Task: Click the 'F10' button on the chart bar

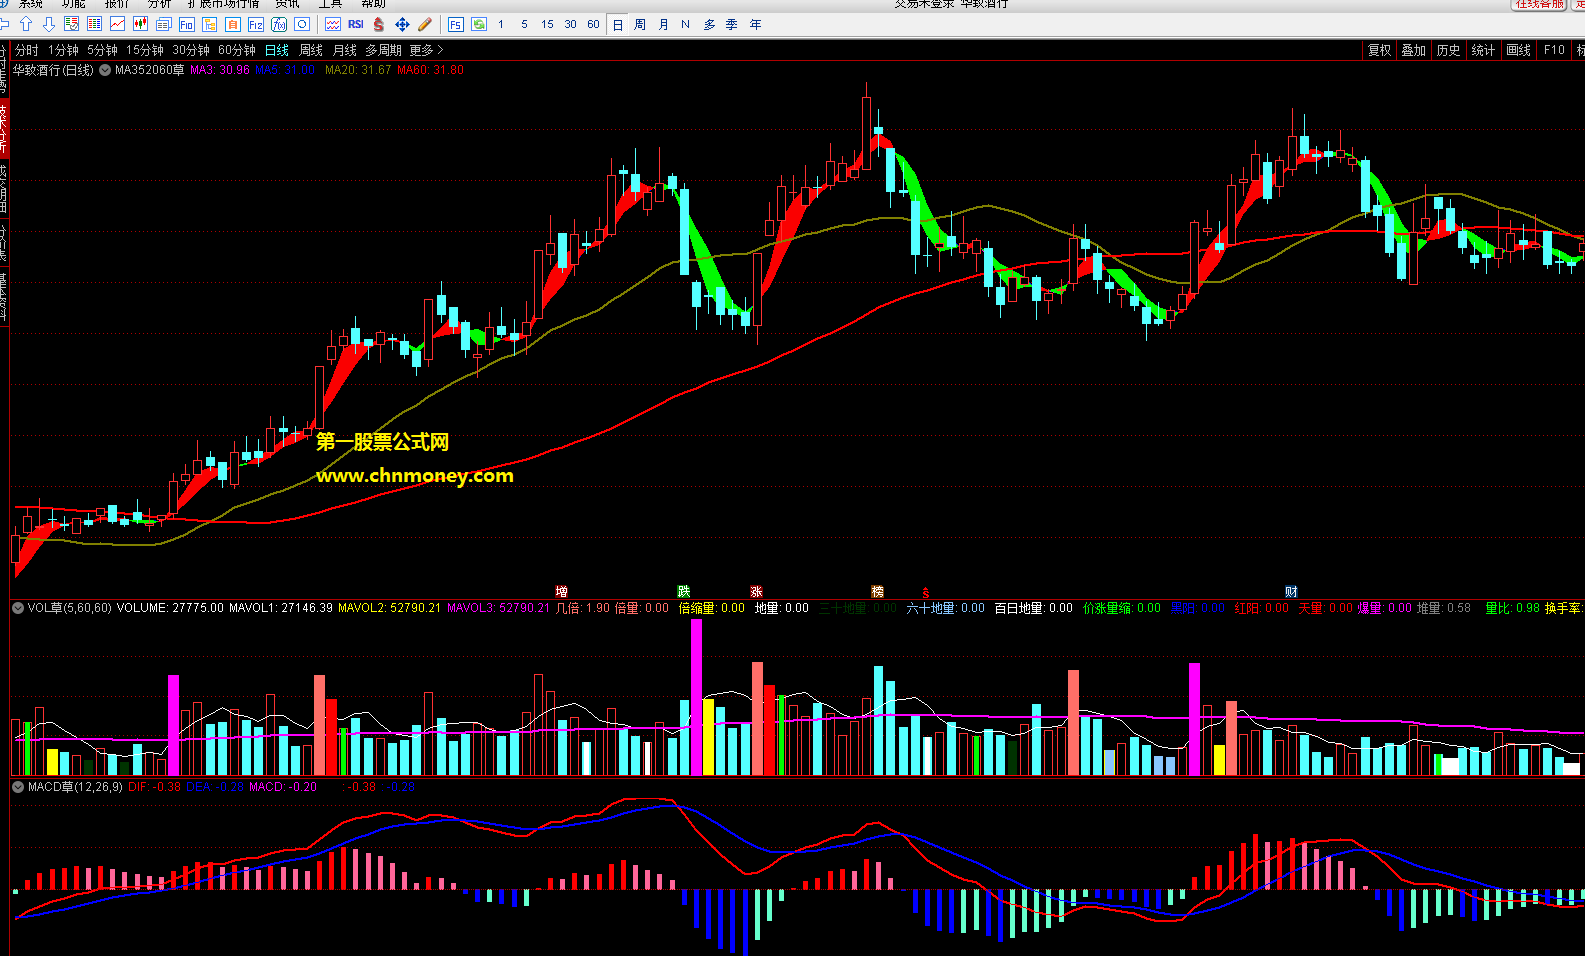Action: [x=1554, y=50]
